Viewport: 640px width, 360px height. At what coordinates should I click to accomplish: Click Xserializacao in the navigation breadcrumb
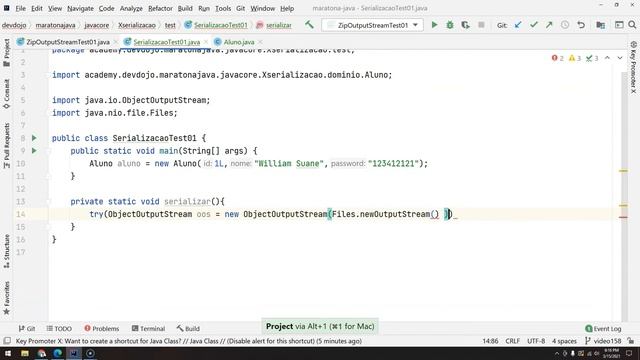tap(137, 25)
